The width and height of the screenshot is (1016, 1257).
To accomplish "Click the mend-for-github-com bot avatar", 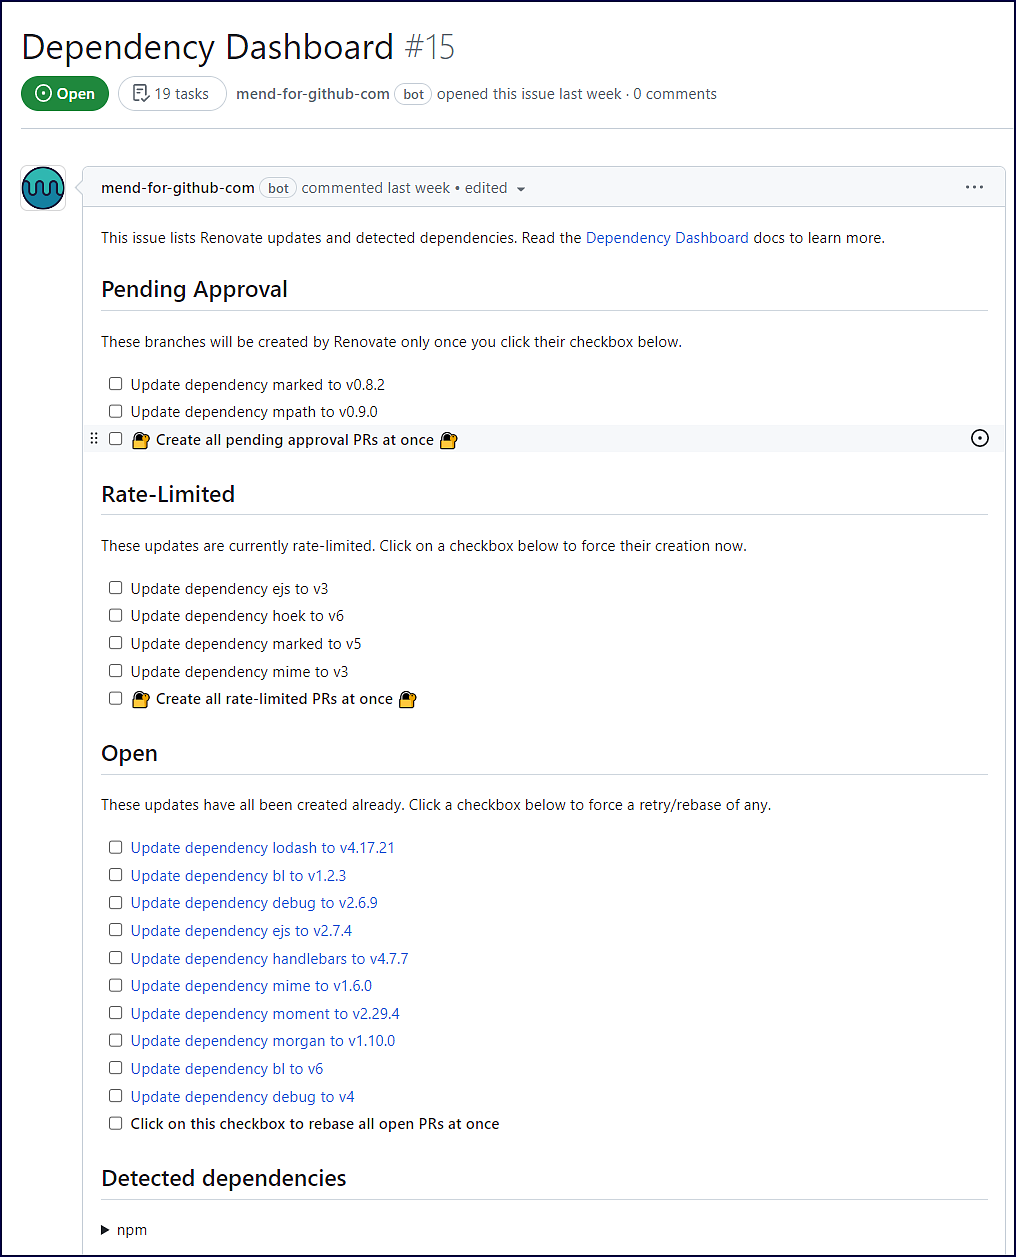I will pos(43,188).
